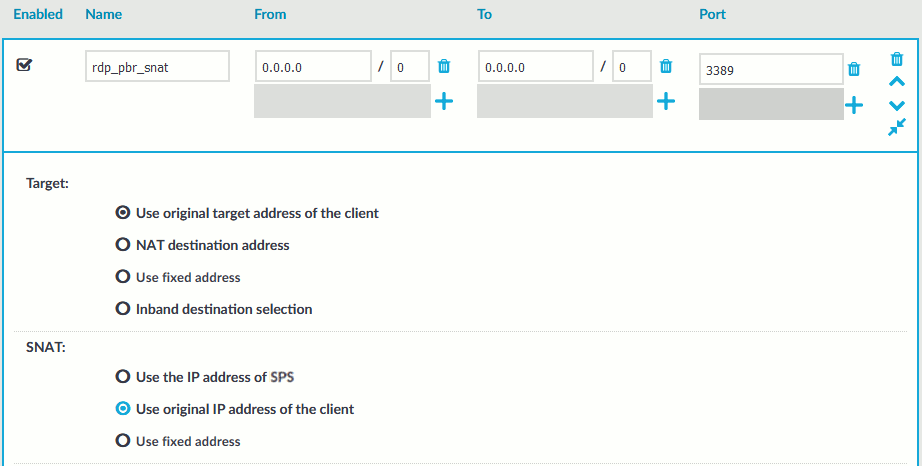Delete the To address 0.0.0.0 entry
922x466 pixels.
point(666,67)
